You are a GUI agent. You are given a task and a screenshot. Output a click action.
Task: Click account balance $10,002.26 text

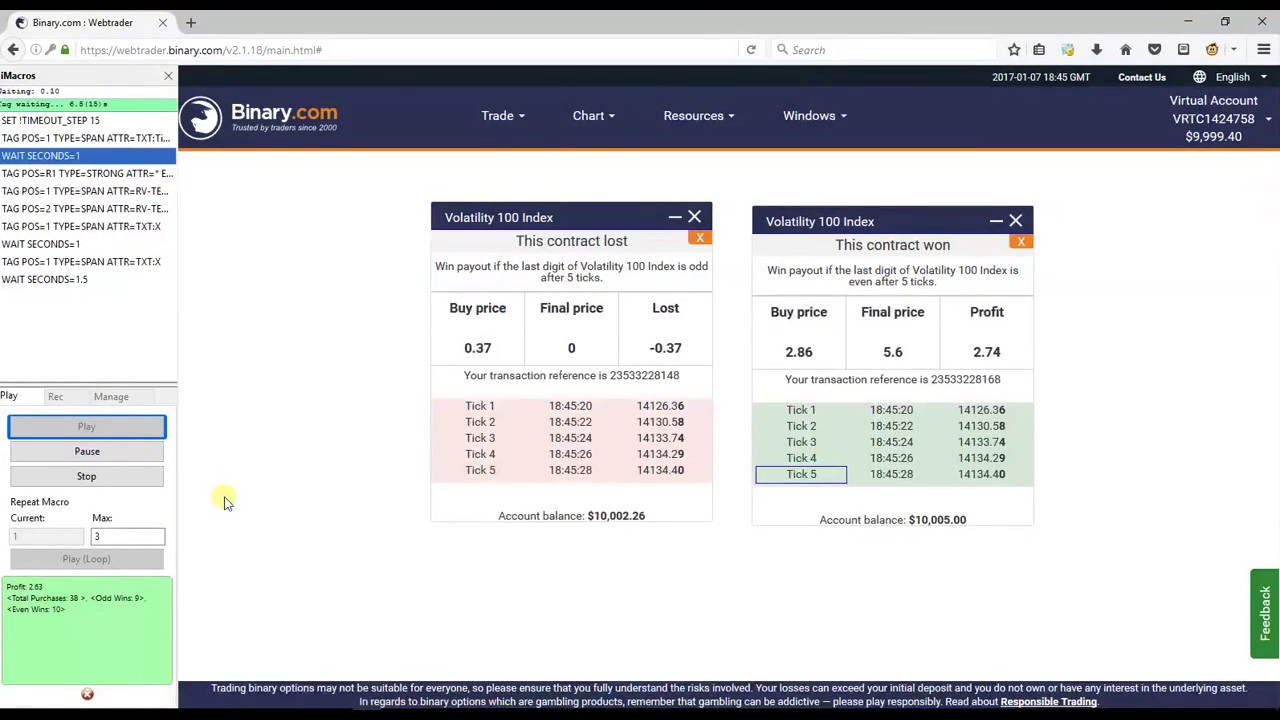tap(571, 516)
